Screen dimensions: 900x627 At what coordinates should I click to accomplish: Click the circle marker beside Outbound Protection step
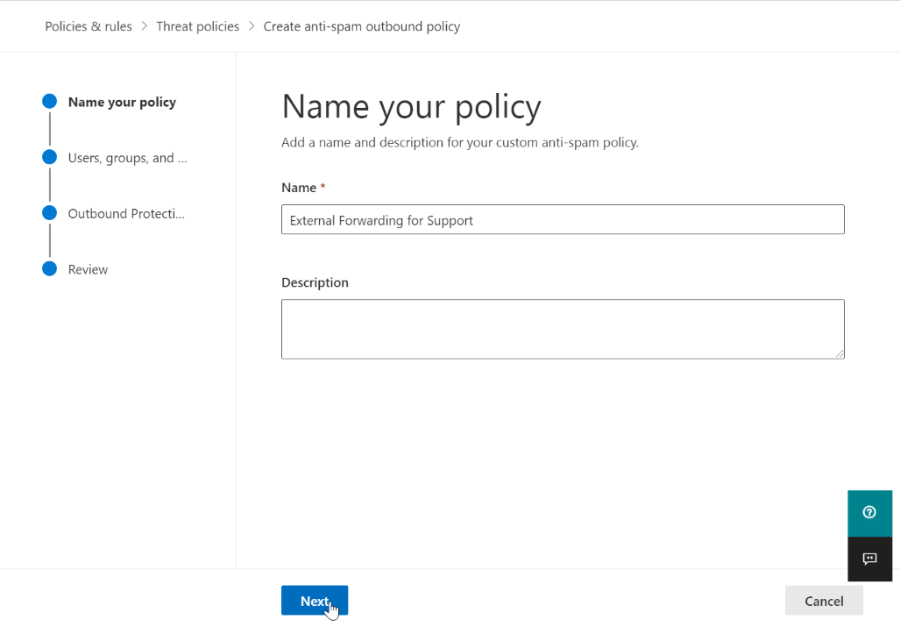pos(49,213)
